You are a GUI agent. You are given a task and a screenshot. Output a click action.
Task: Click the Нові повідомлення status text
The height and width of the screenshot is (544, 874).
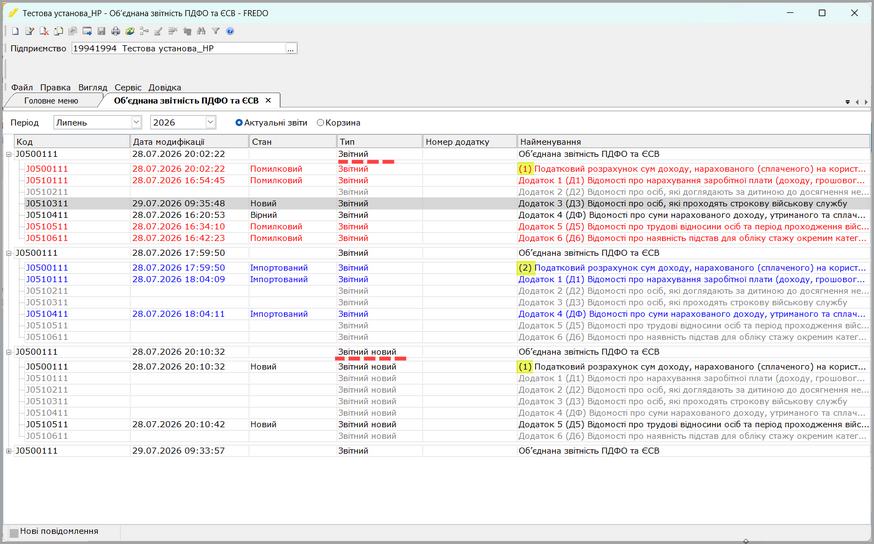[59, 532]
